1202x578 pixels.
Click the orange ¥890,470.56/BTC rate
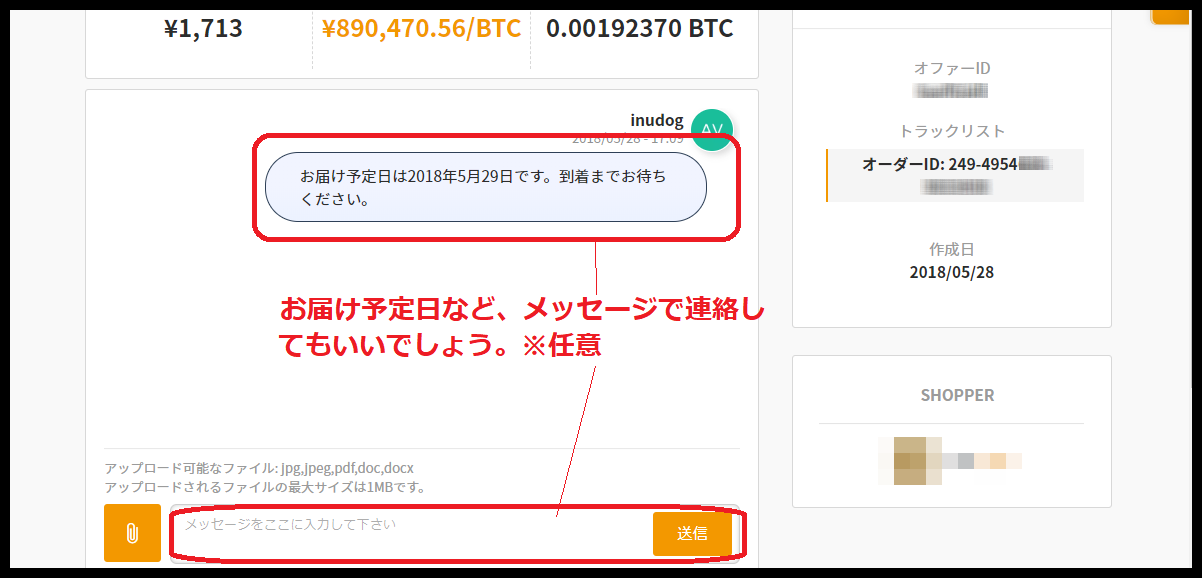(421, 28)
